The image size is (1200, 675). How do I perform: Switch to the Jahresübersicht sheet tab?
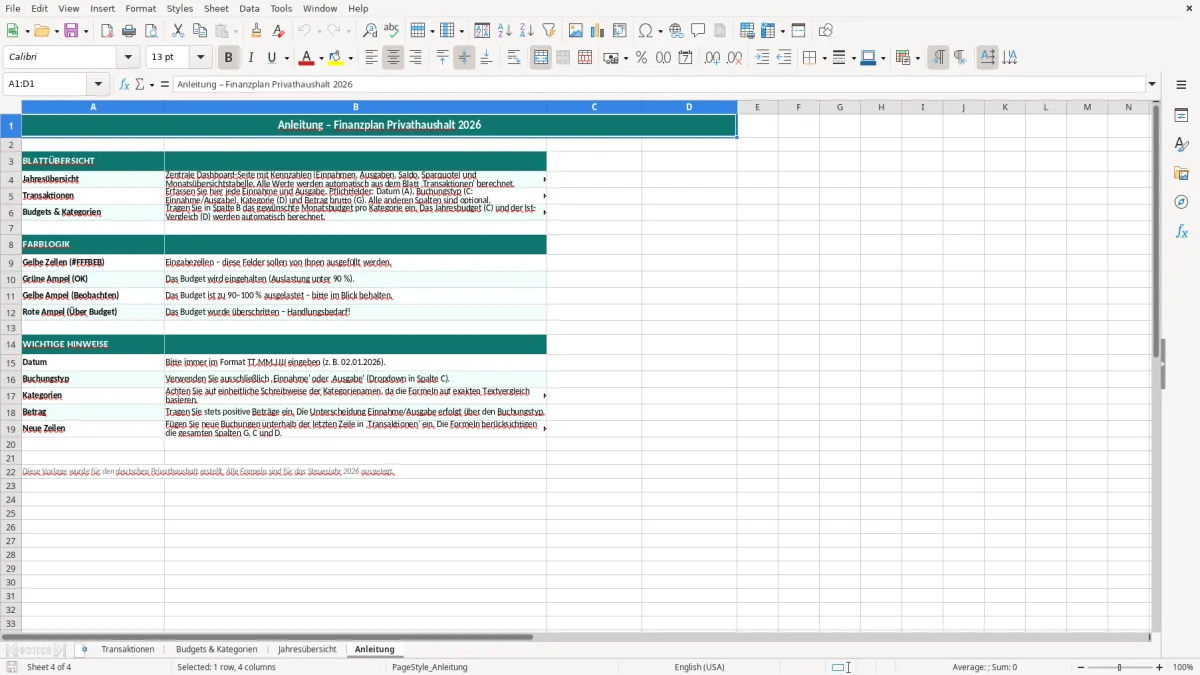[307, 649]
